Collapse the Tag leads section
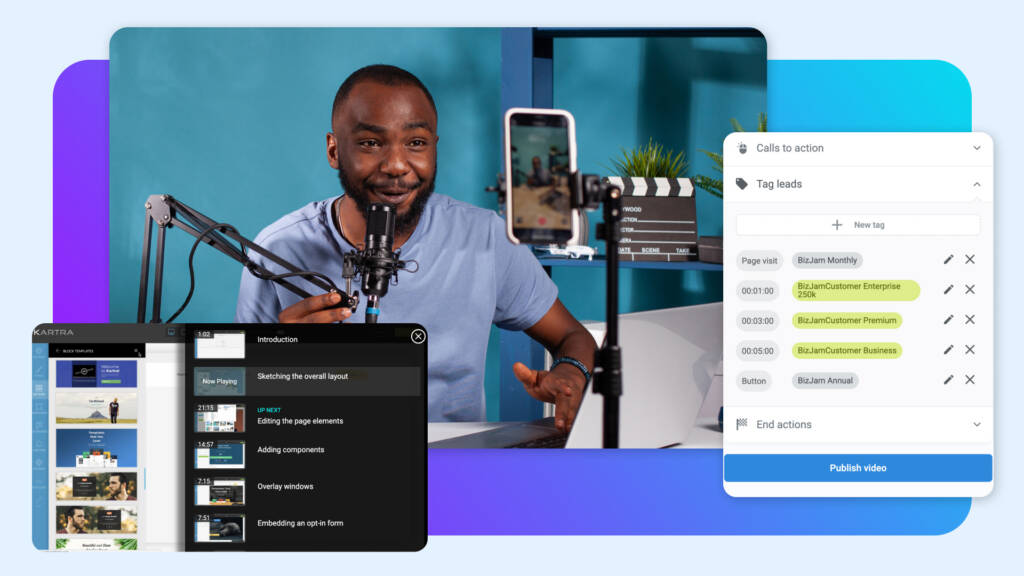This screenshot has width=1024, height=576. point(976,184)
